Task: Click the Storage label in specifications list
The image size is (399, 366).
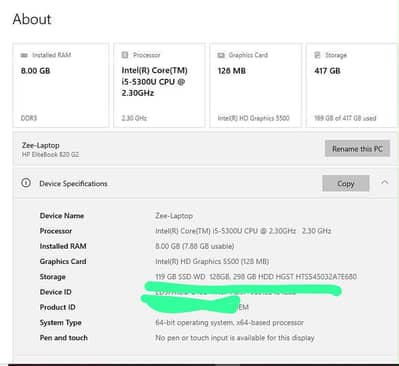Action: (x=52, y=277)
